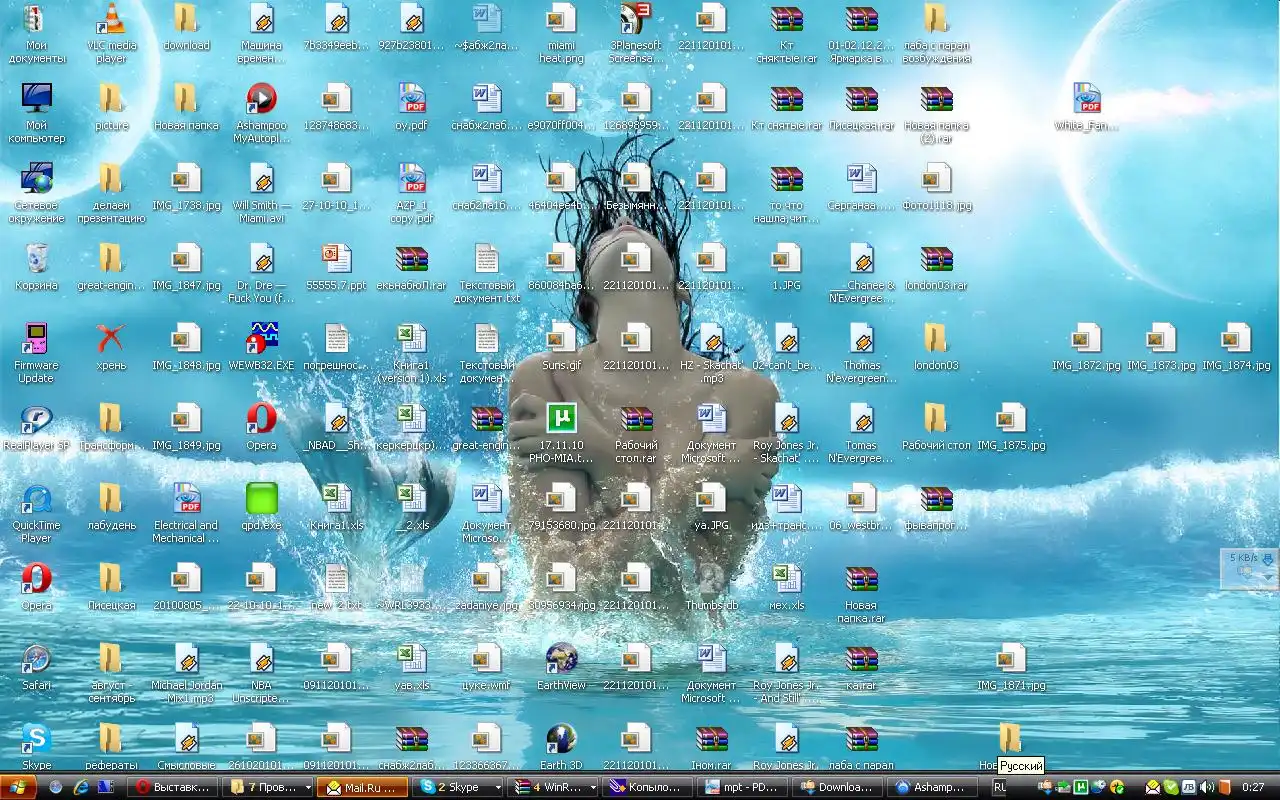
Task: Open the Корзина recycle bin icon
Action: [x=37, y=259]
